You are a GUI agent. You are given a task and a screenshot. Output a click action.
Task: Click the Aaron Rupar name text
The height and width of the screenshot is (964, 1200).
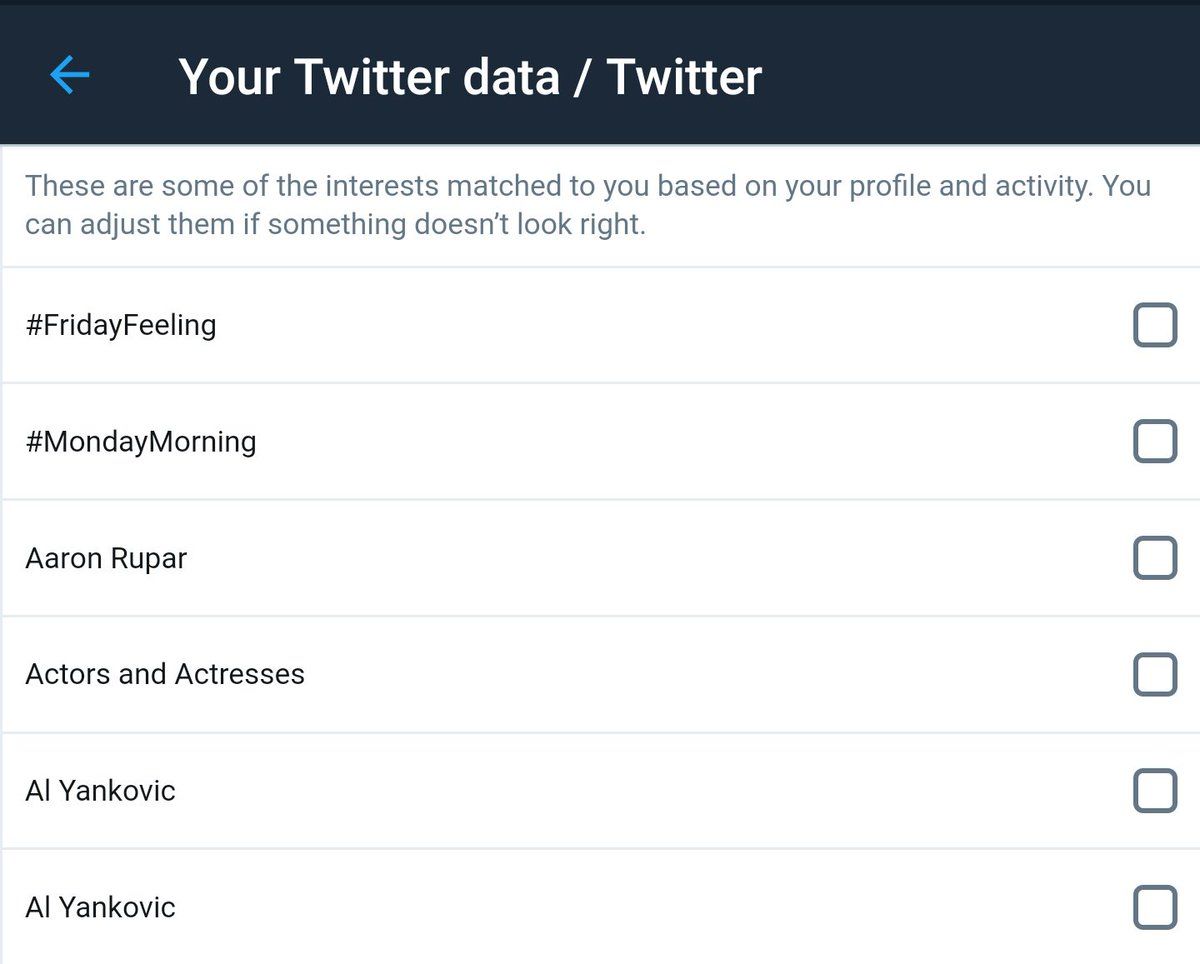click(106, 558)
